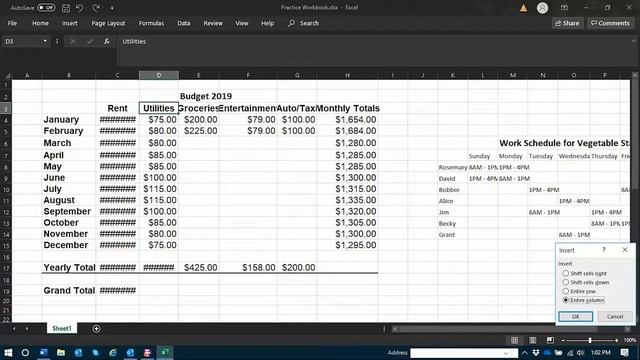The width and height of the screenshot is (640, 360).
Task: Switch to the Data ribbon tab
Action: coord(184,23)
